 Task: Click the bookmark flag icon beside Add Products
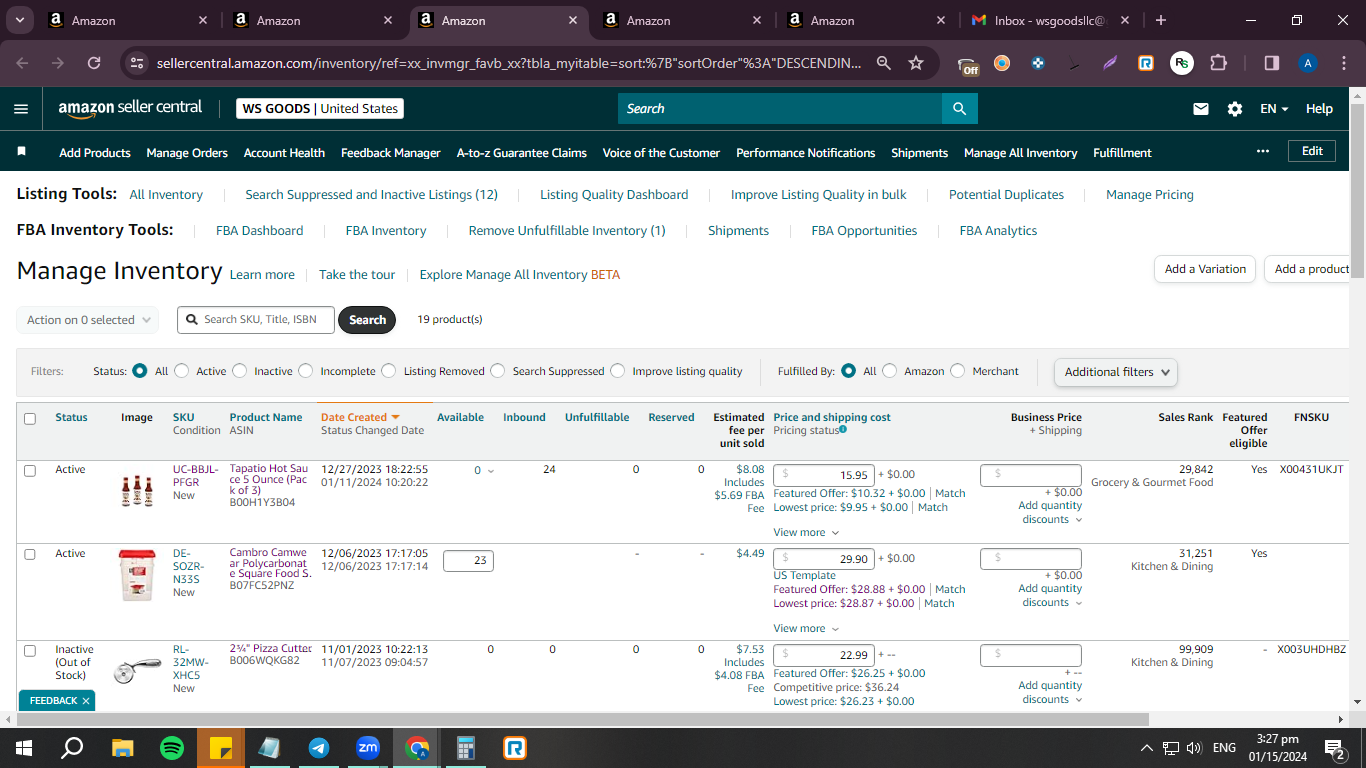click(21, 151)
